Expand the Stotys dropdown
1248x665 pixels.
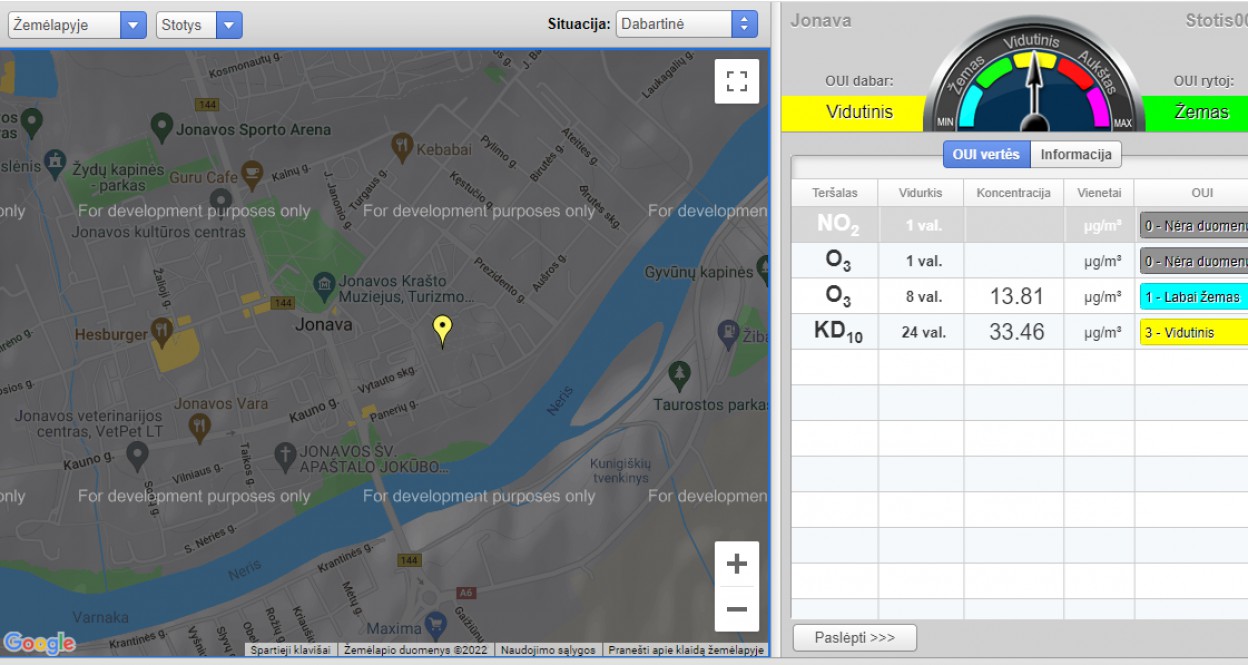199,25
